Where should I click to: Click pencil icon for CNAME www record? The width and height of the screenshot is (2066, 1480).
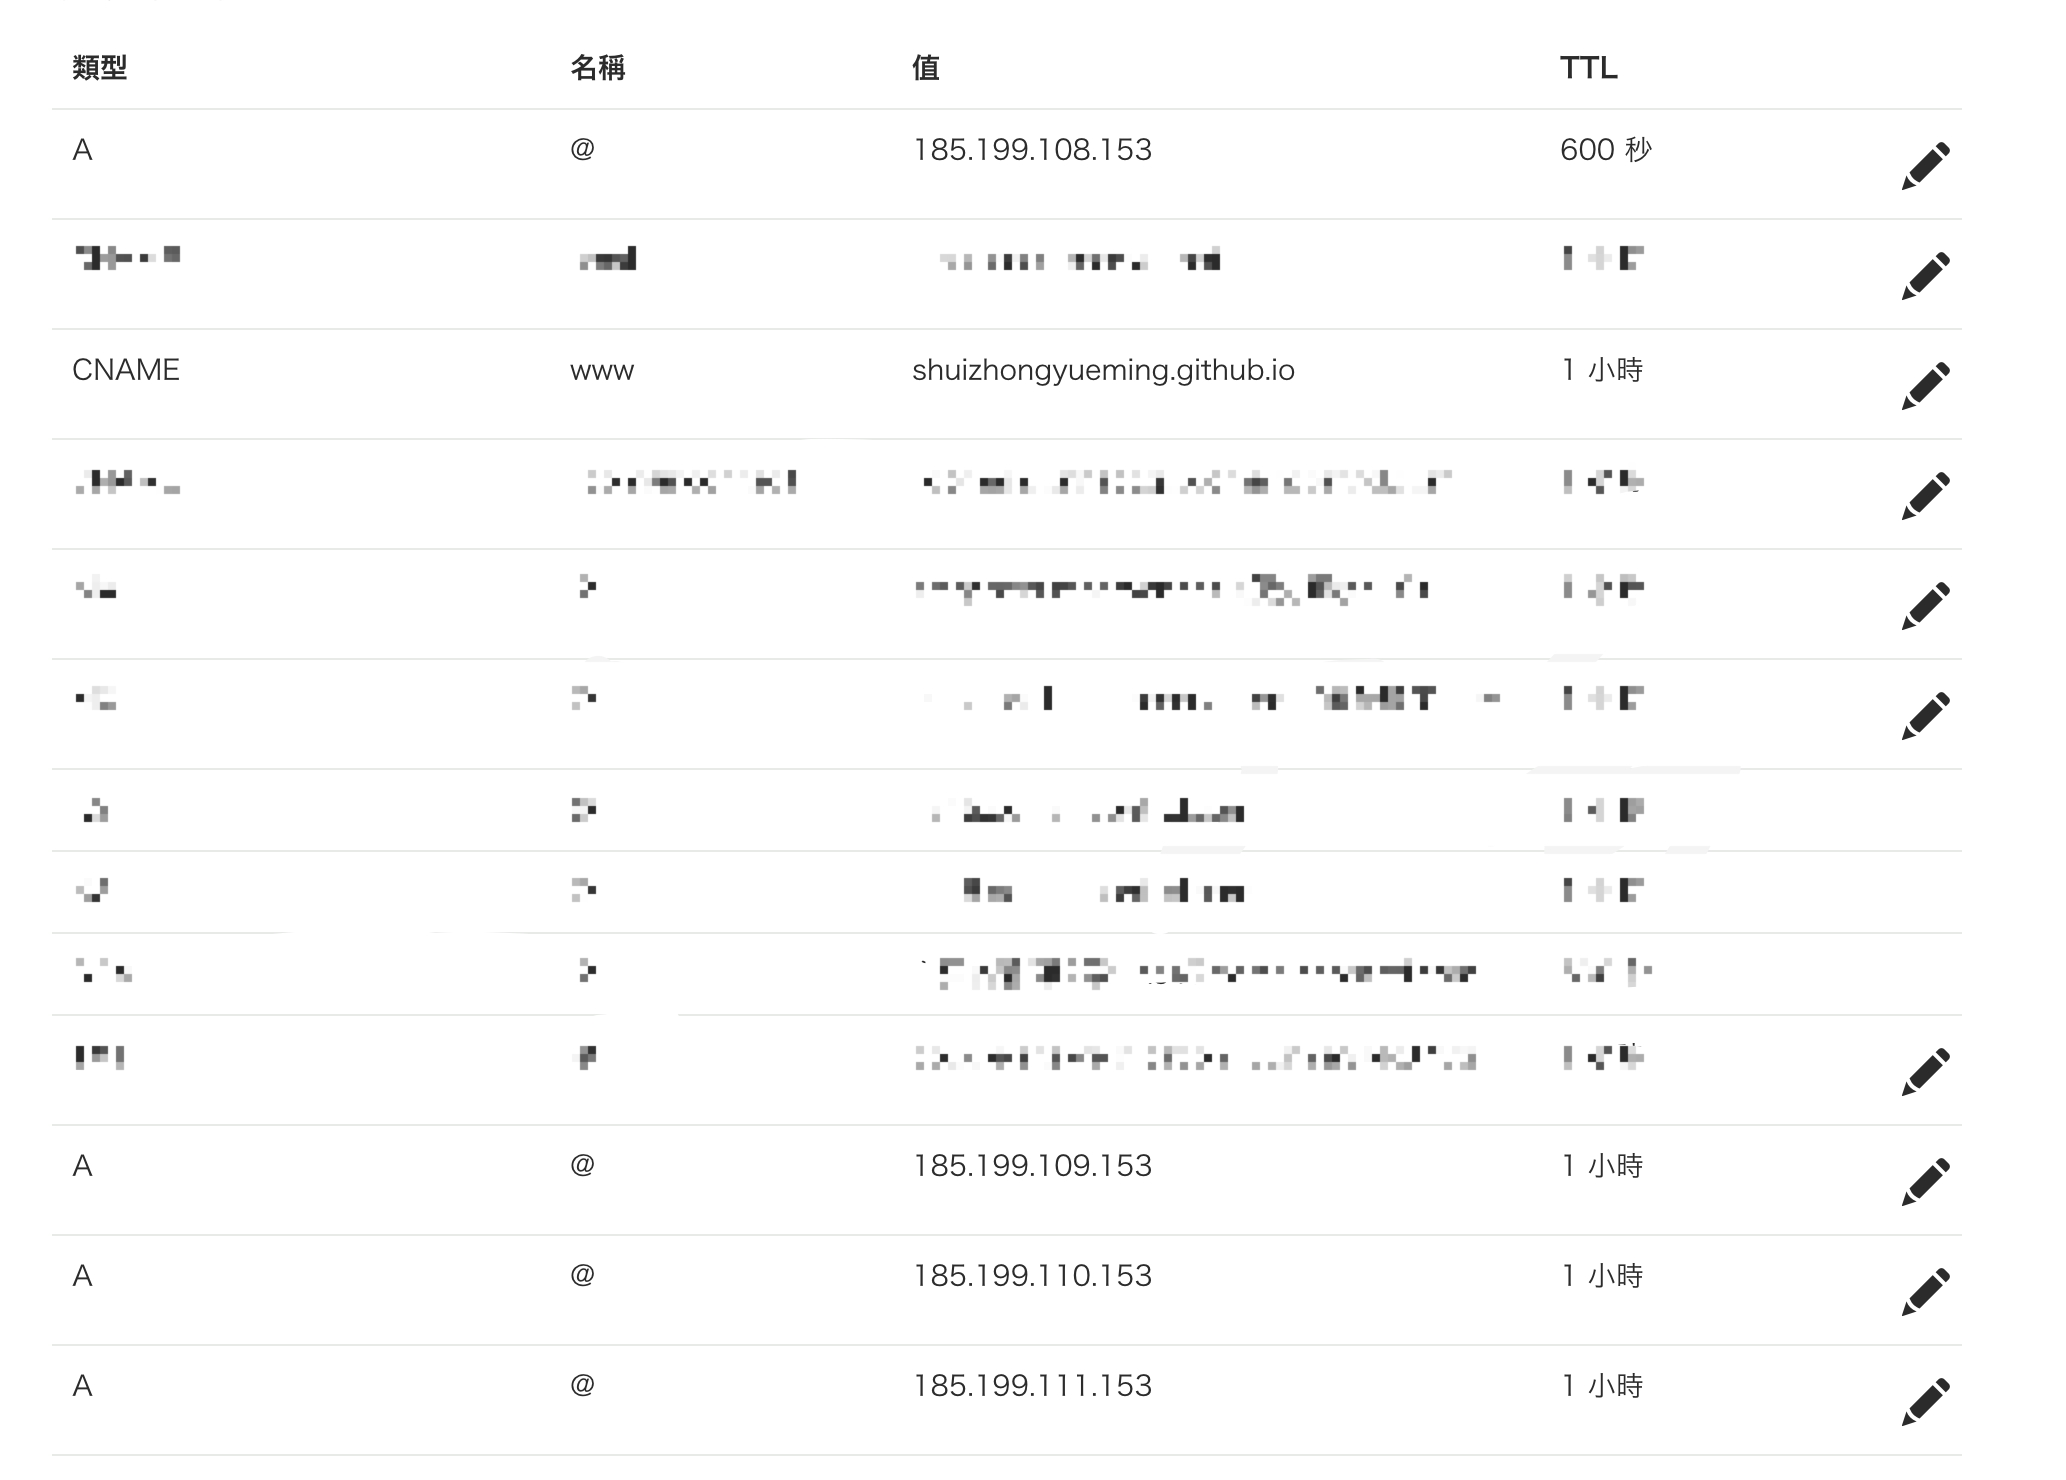(x=1925, y=386)
